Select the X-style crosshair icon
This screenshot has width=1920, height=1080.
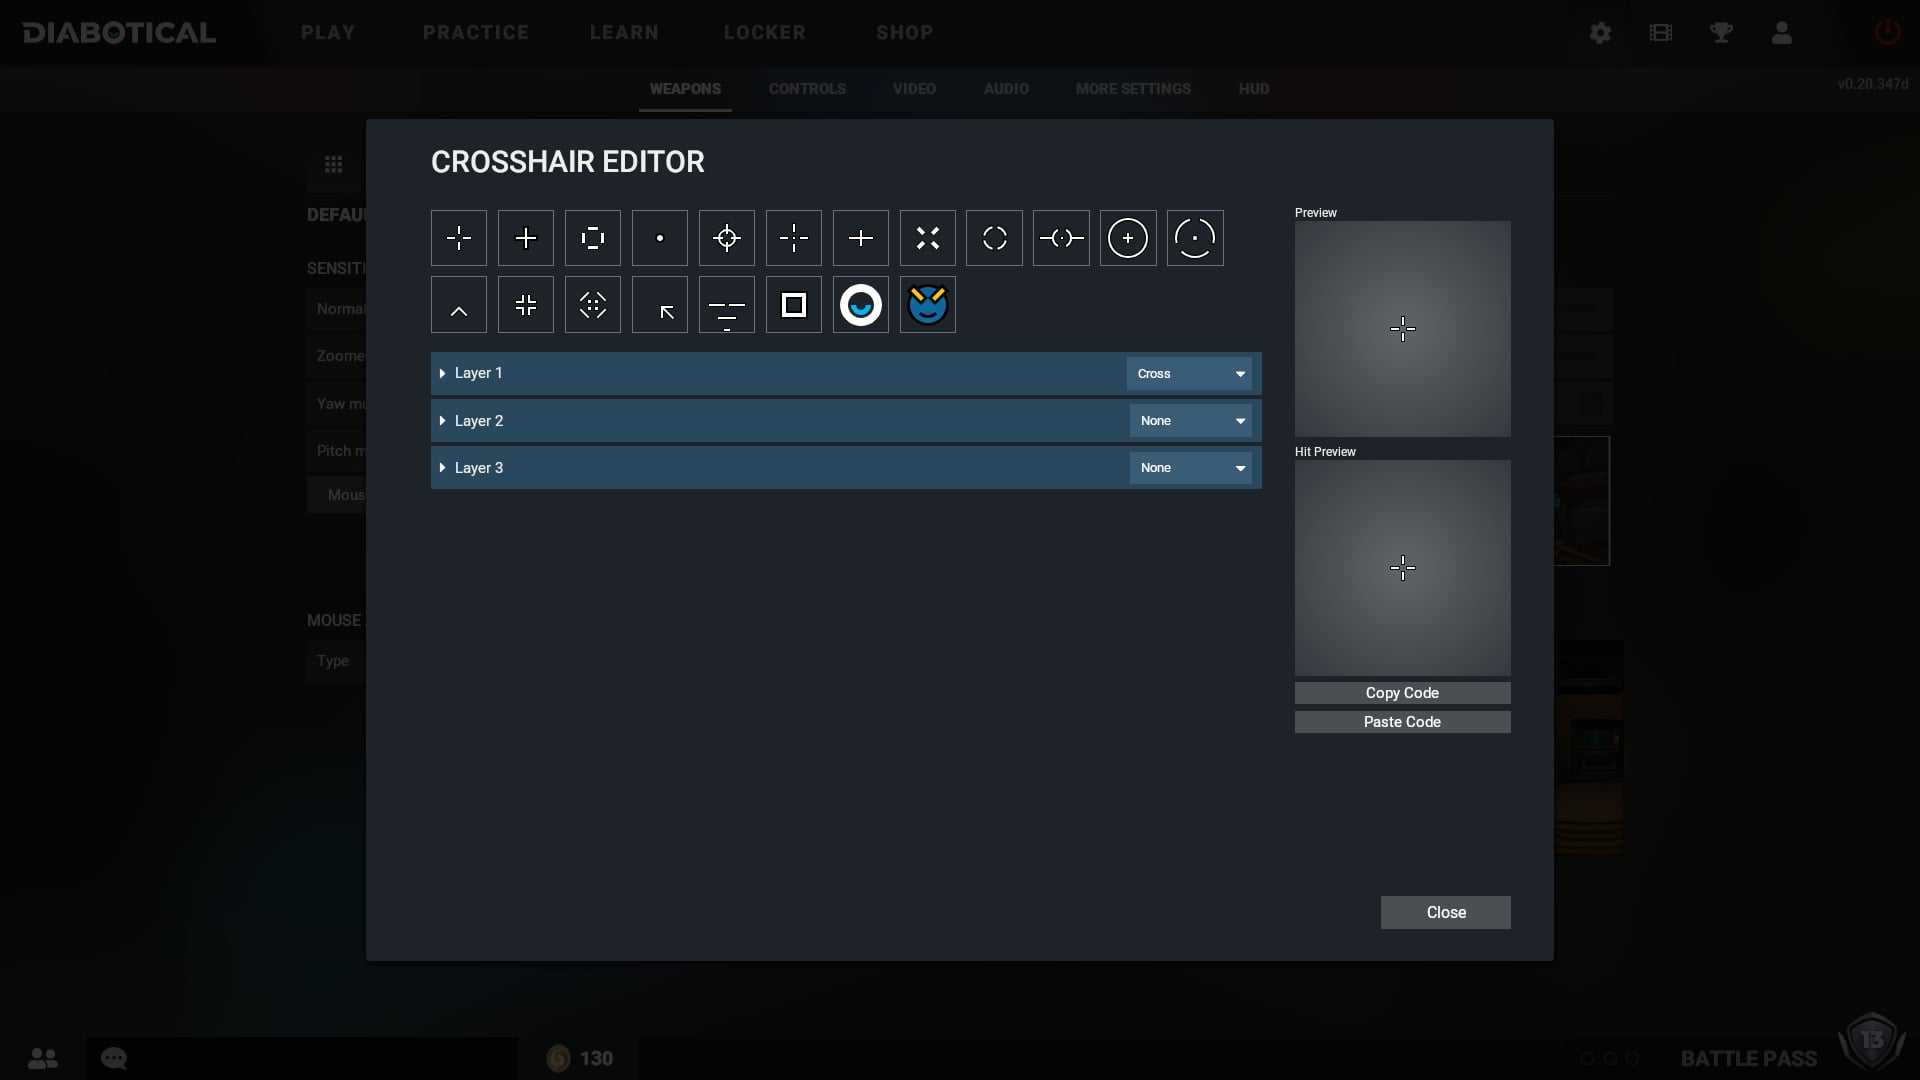coord(927,237)
